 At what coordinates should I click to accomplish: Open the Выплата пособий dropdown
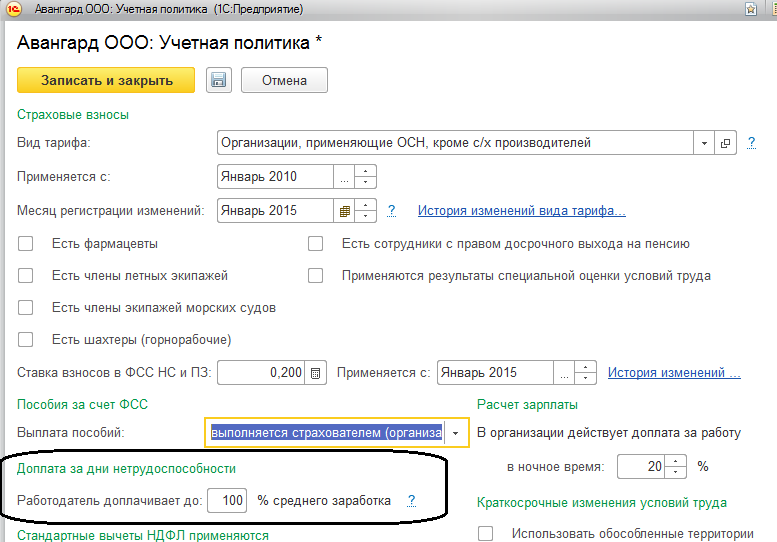click(x=456, y=433)
